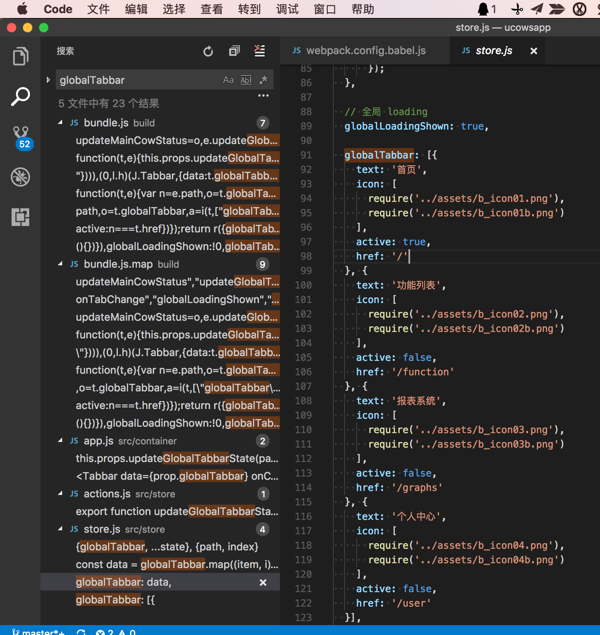The image size is (600, 635).
Task: Toggle Match Whole Word in search box
Action: tap(246, 80)
